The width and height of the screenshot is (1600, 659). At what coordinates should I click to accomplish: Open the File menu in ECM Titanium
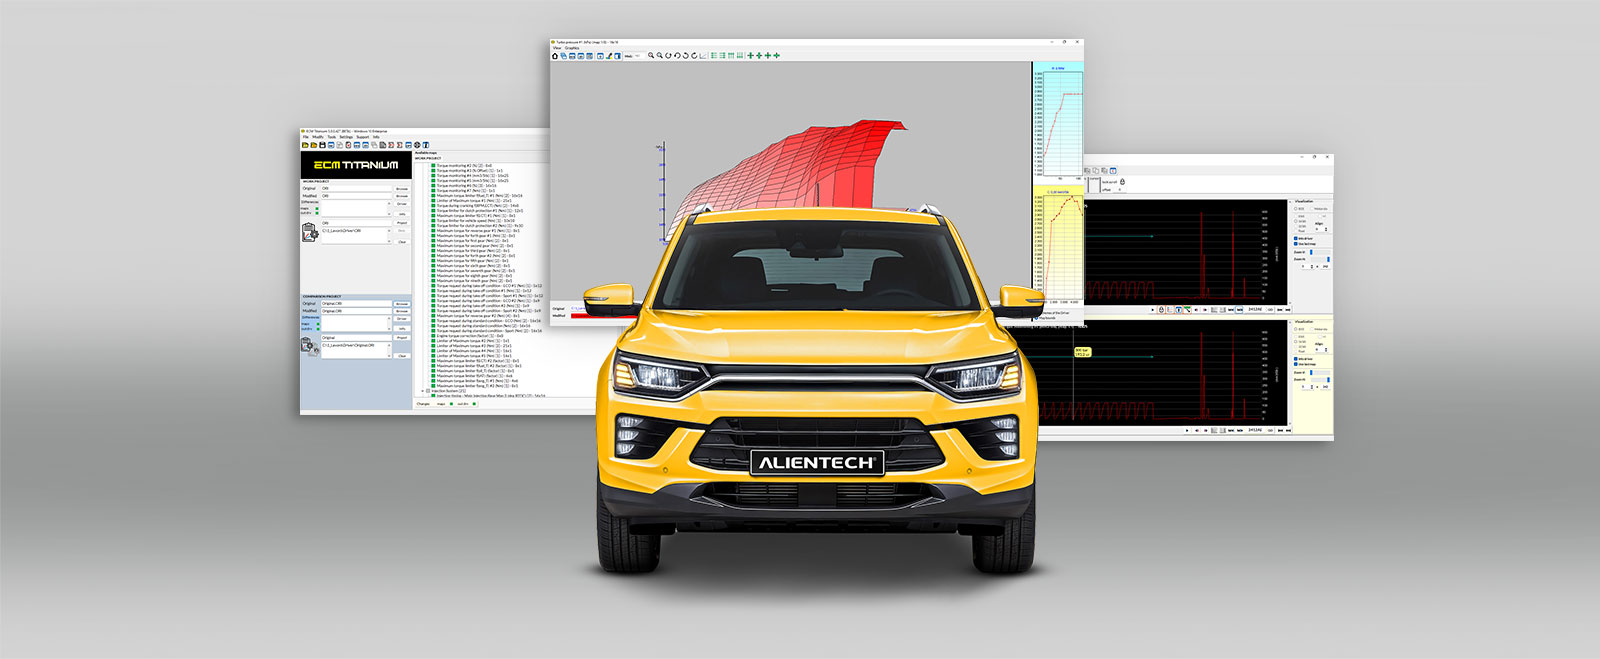coord(306,137)
